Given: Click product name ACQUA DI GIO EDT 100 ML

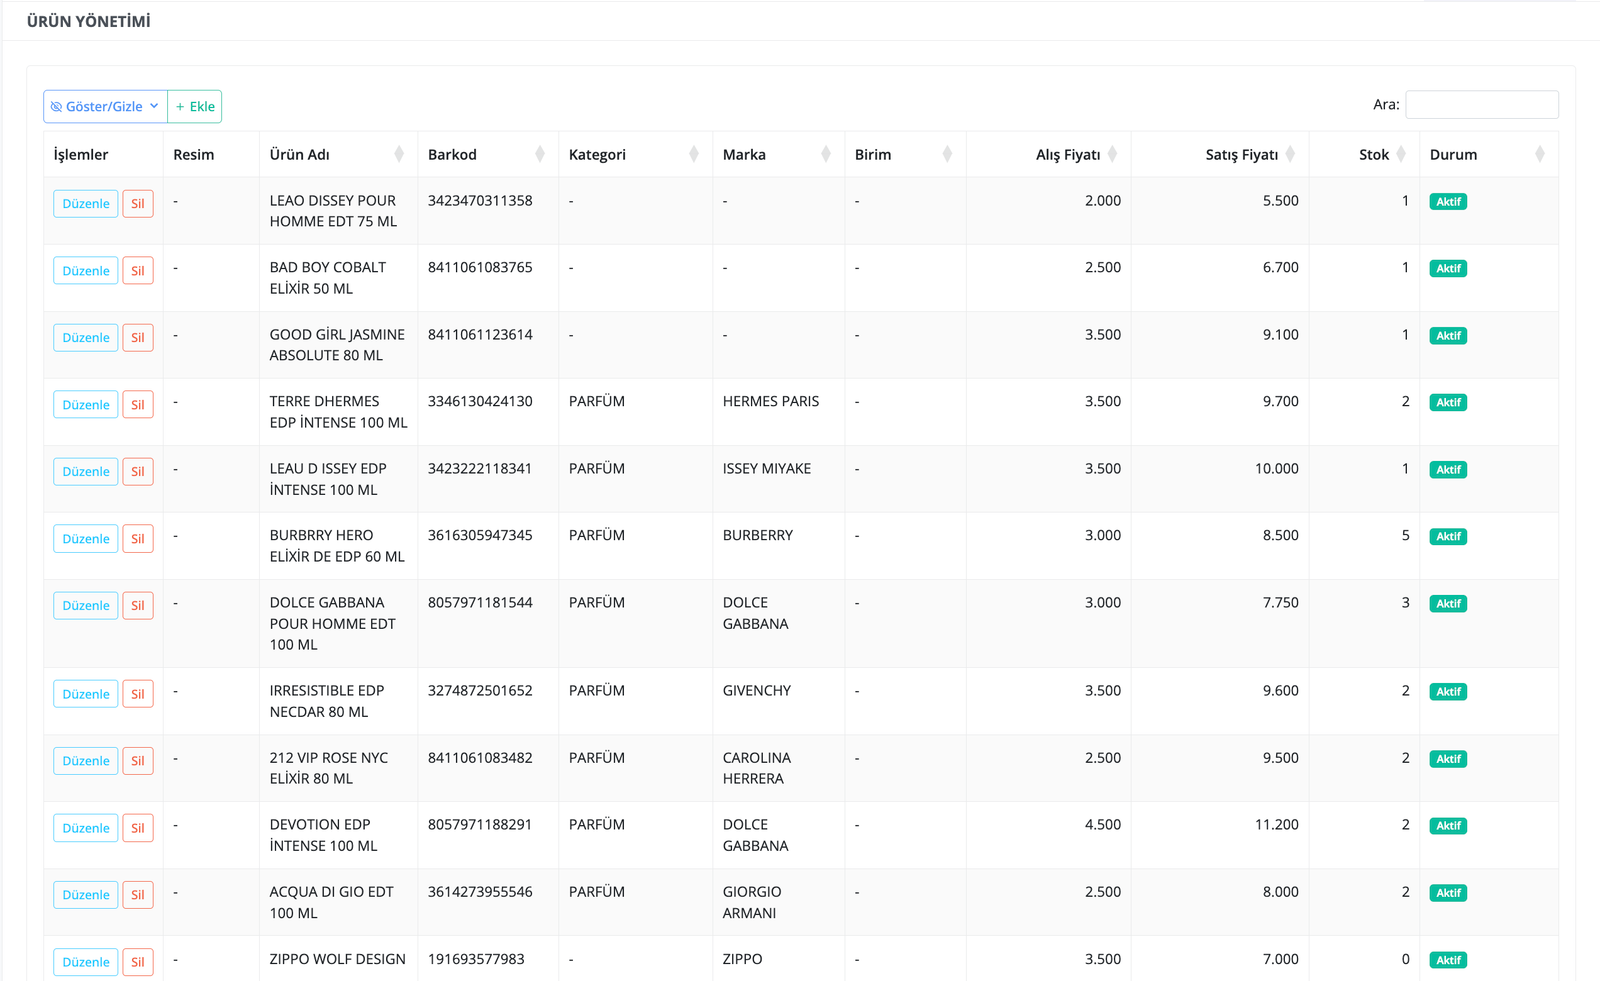Looking at the screenshot, I should click(332, 902).
